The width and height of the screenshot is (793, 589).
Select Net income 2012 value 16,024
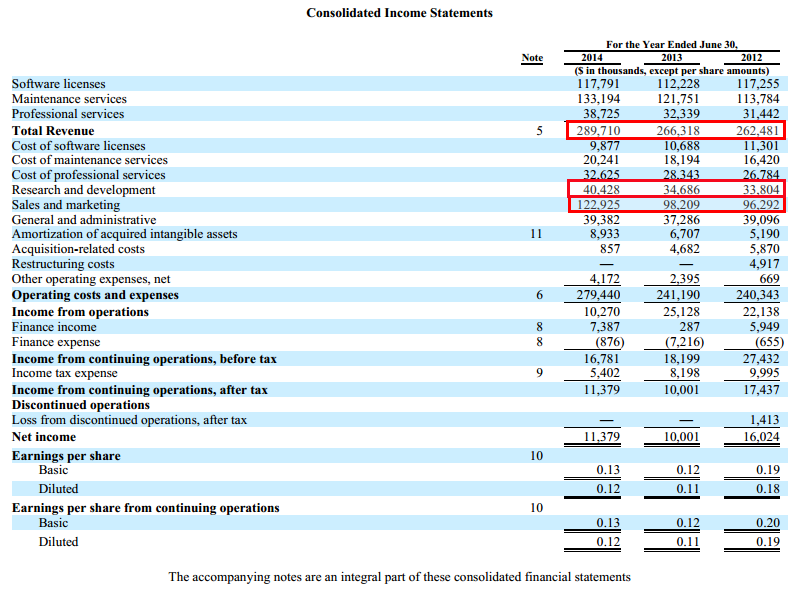pyautogui.click(x=761, y=437)
